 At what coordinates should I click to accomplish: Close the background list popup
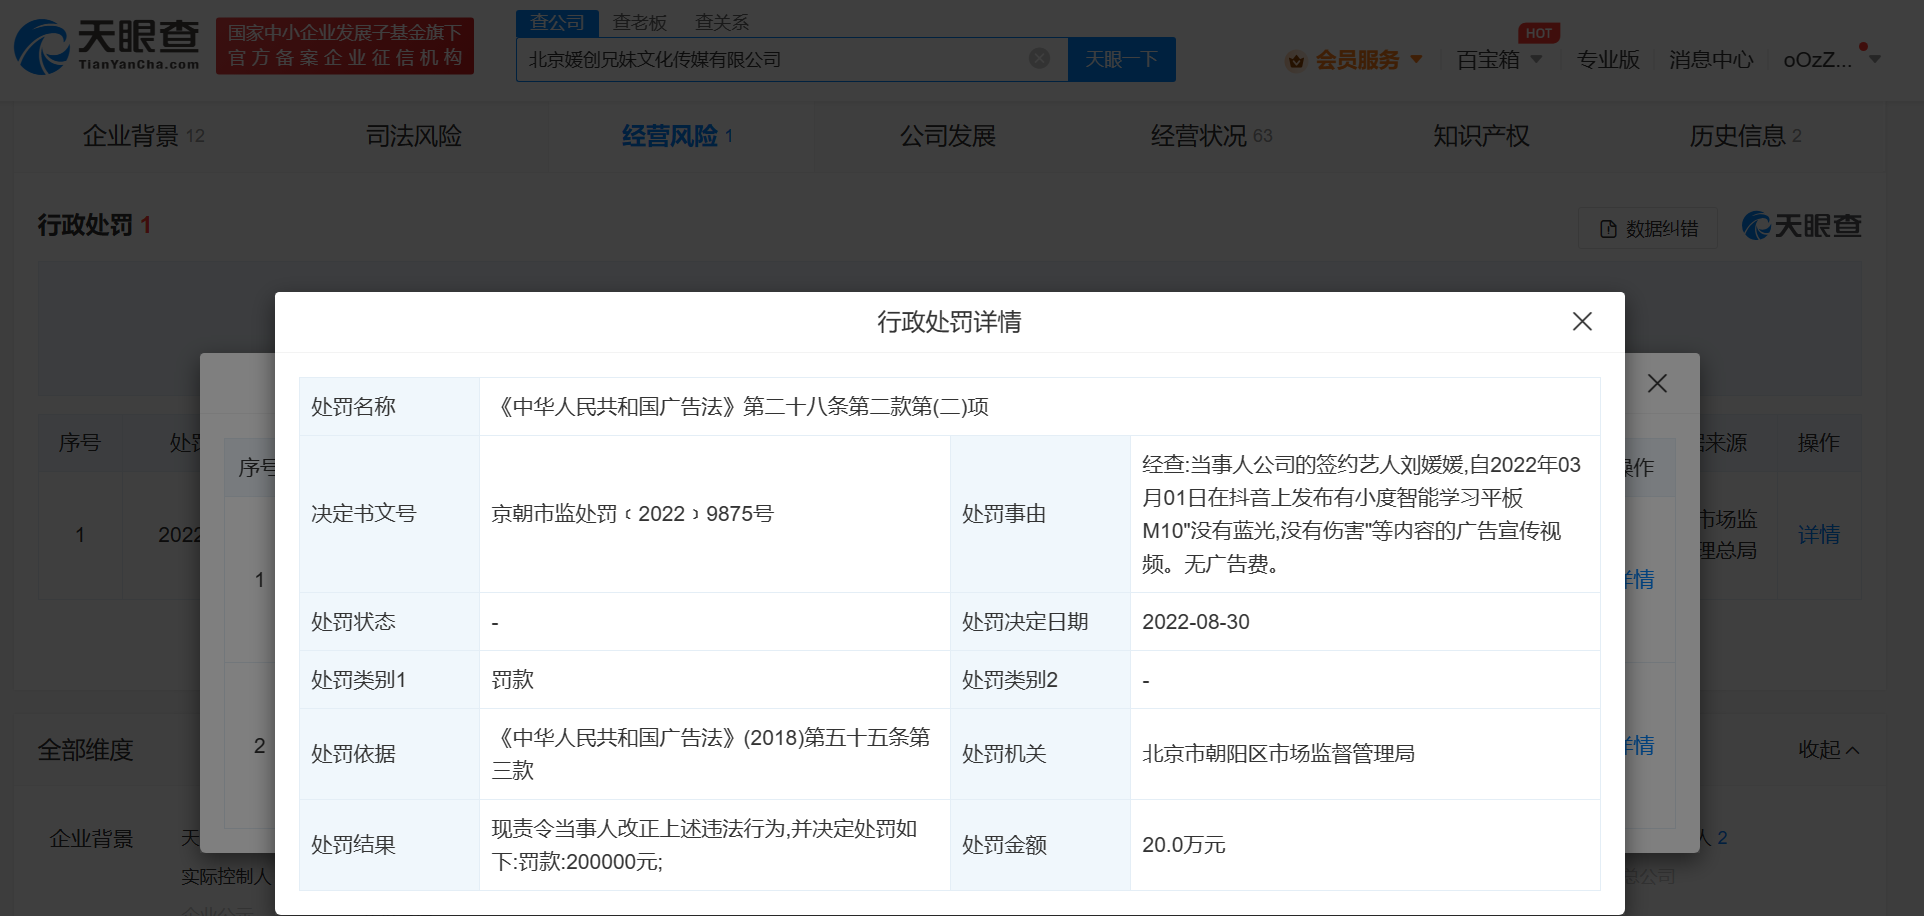tap(1657, 384)
